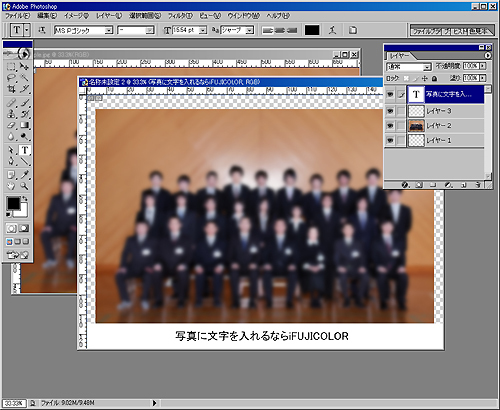The height and width of the screenshot is (410, 500).
Task: Select the Zoom tool
Action: (x=24, y=186)
